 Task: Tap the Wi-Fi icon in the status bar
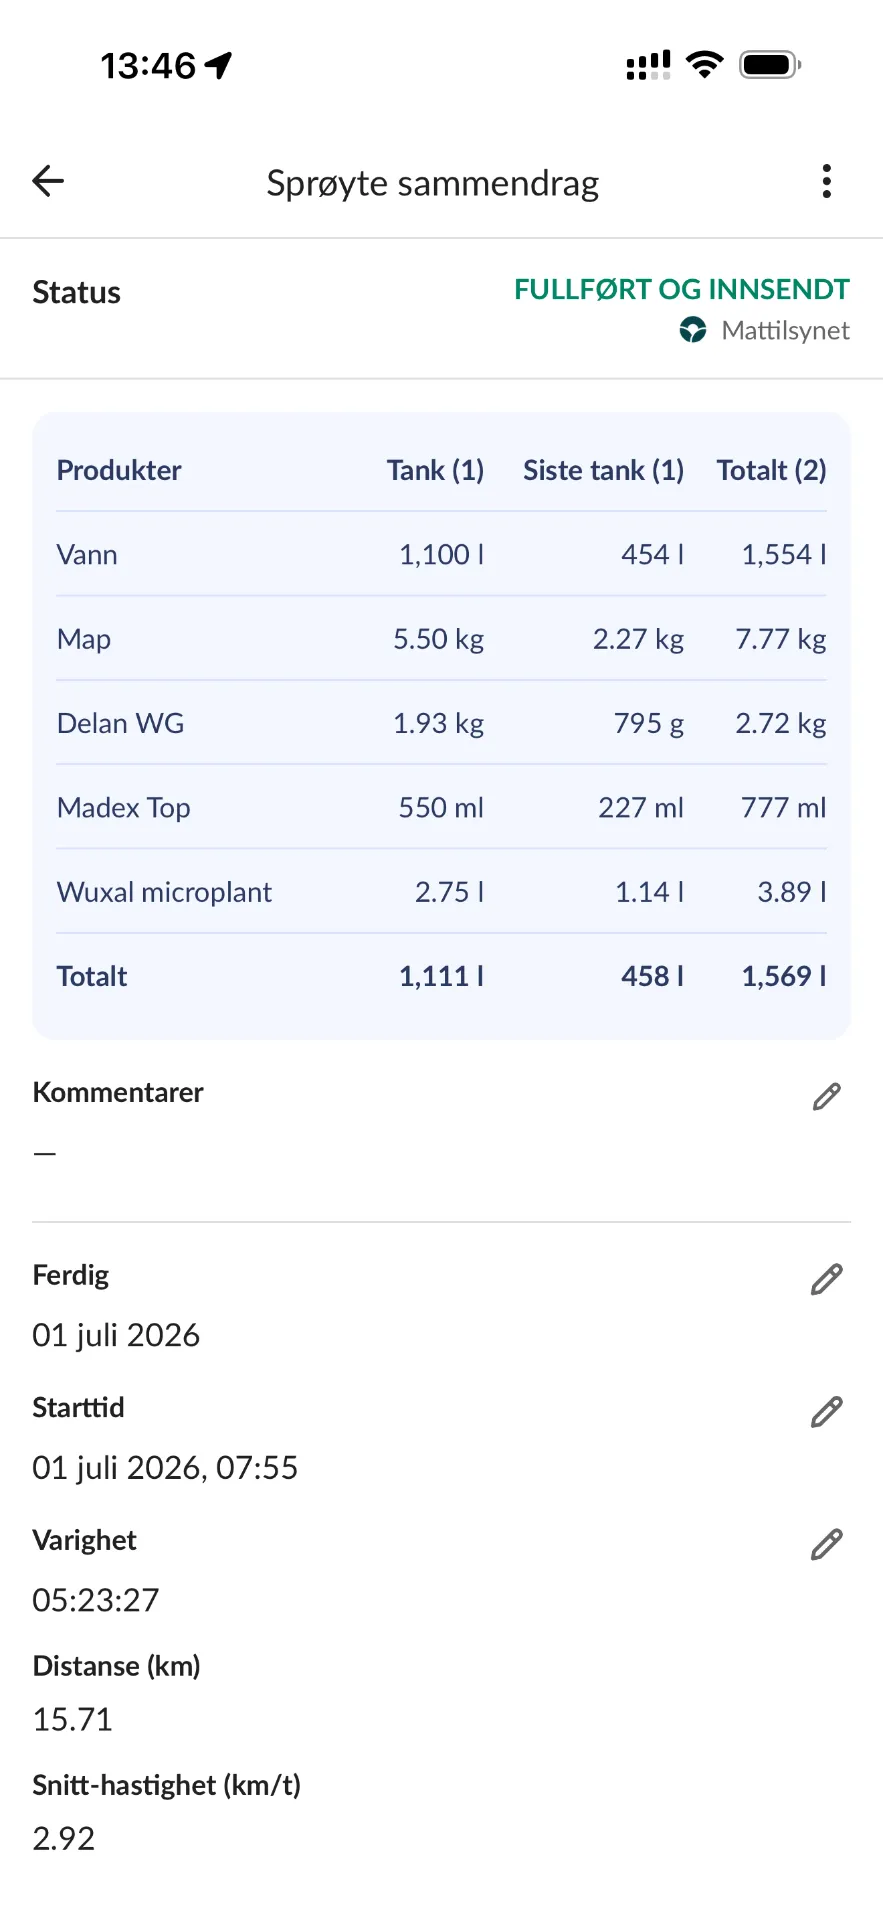click(705, 65)
